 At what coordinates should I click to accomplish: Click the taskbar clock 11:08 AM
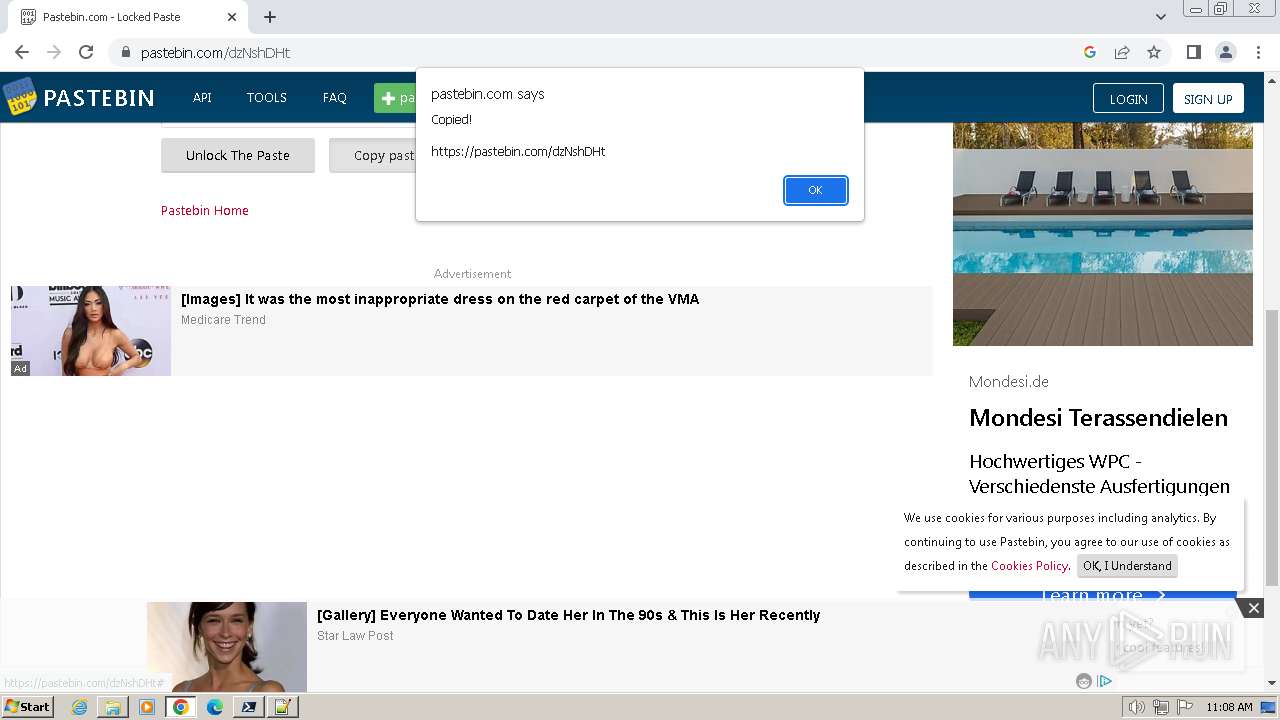pyautogui.click(x=1229, y=707)
